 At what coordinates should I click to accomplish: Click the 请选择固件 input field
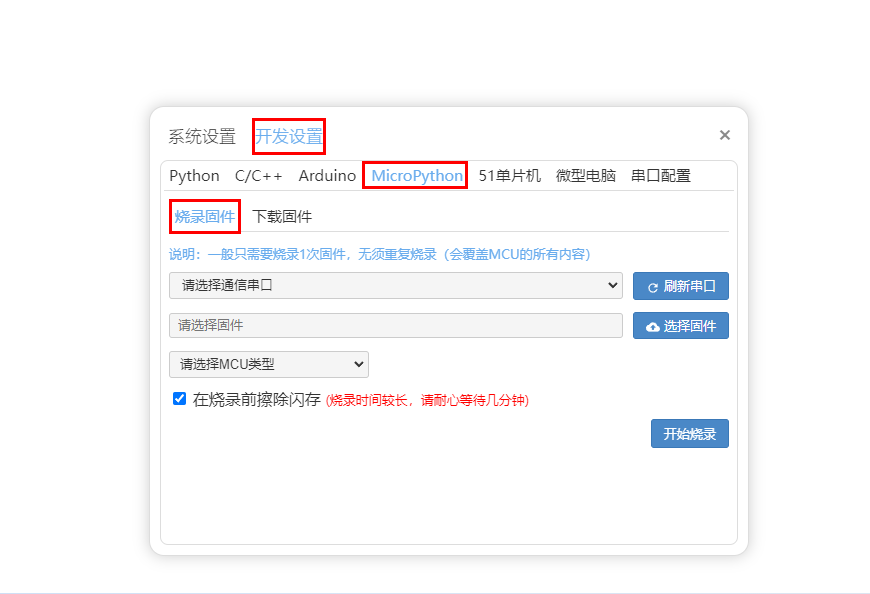[396, 326]
